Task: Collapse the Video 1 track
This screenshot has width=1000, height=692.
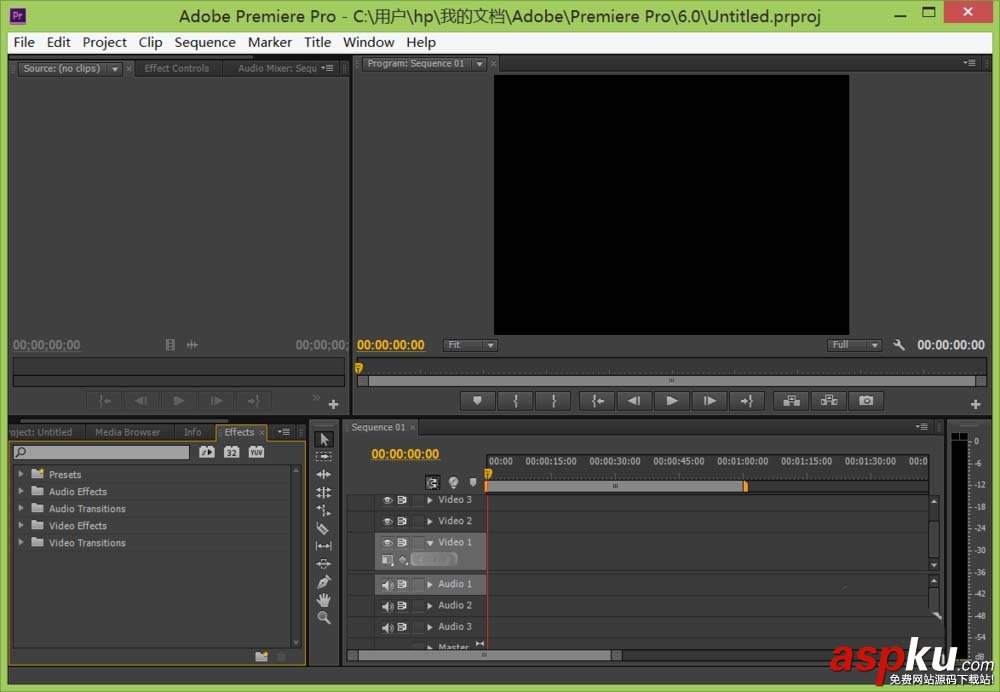Action: 430,543
